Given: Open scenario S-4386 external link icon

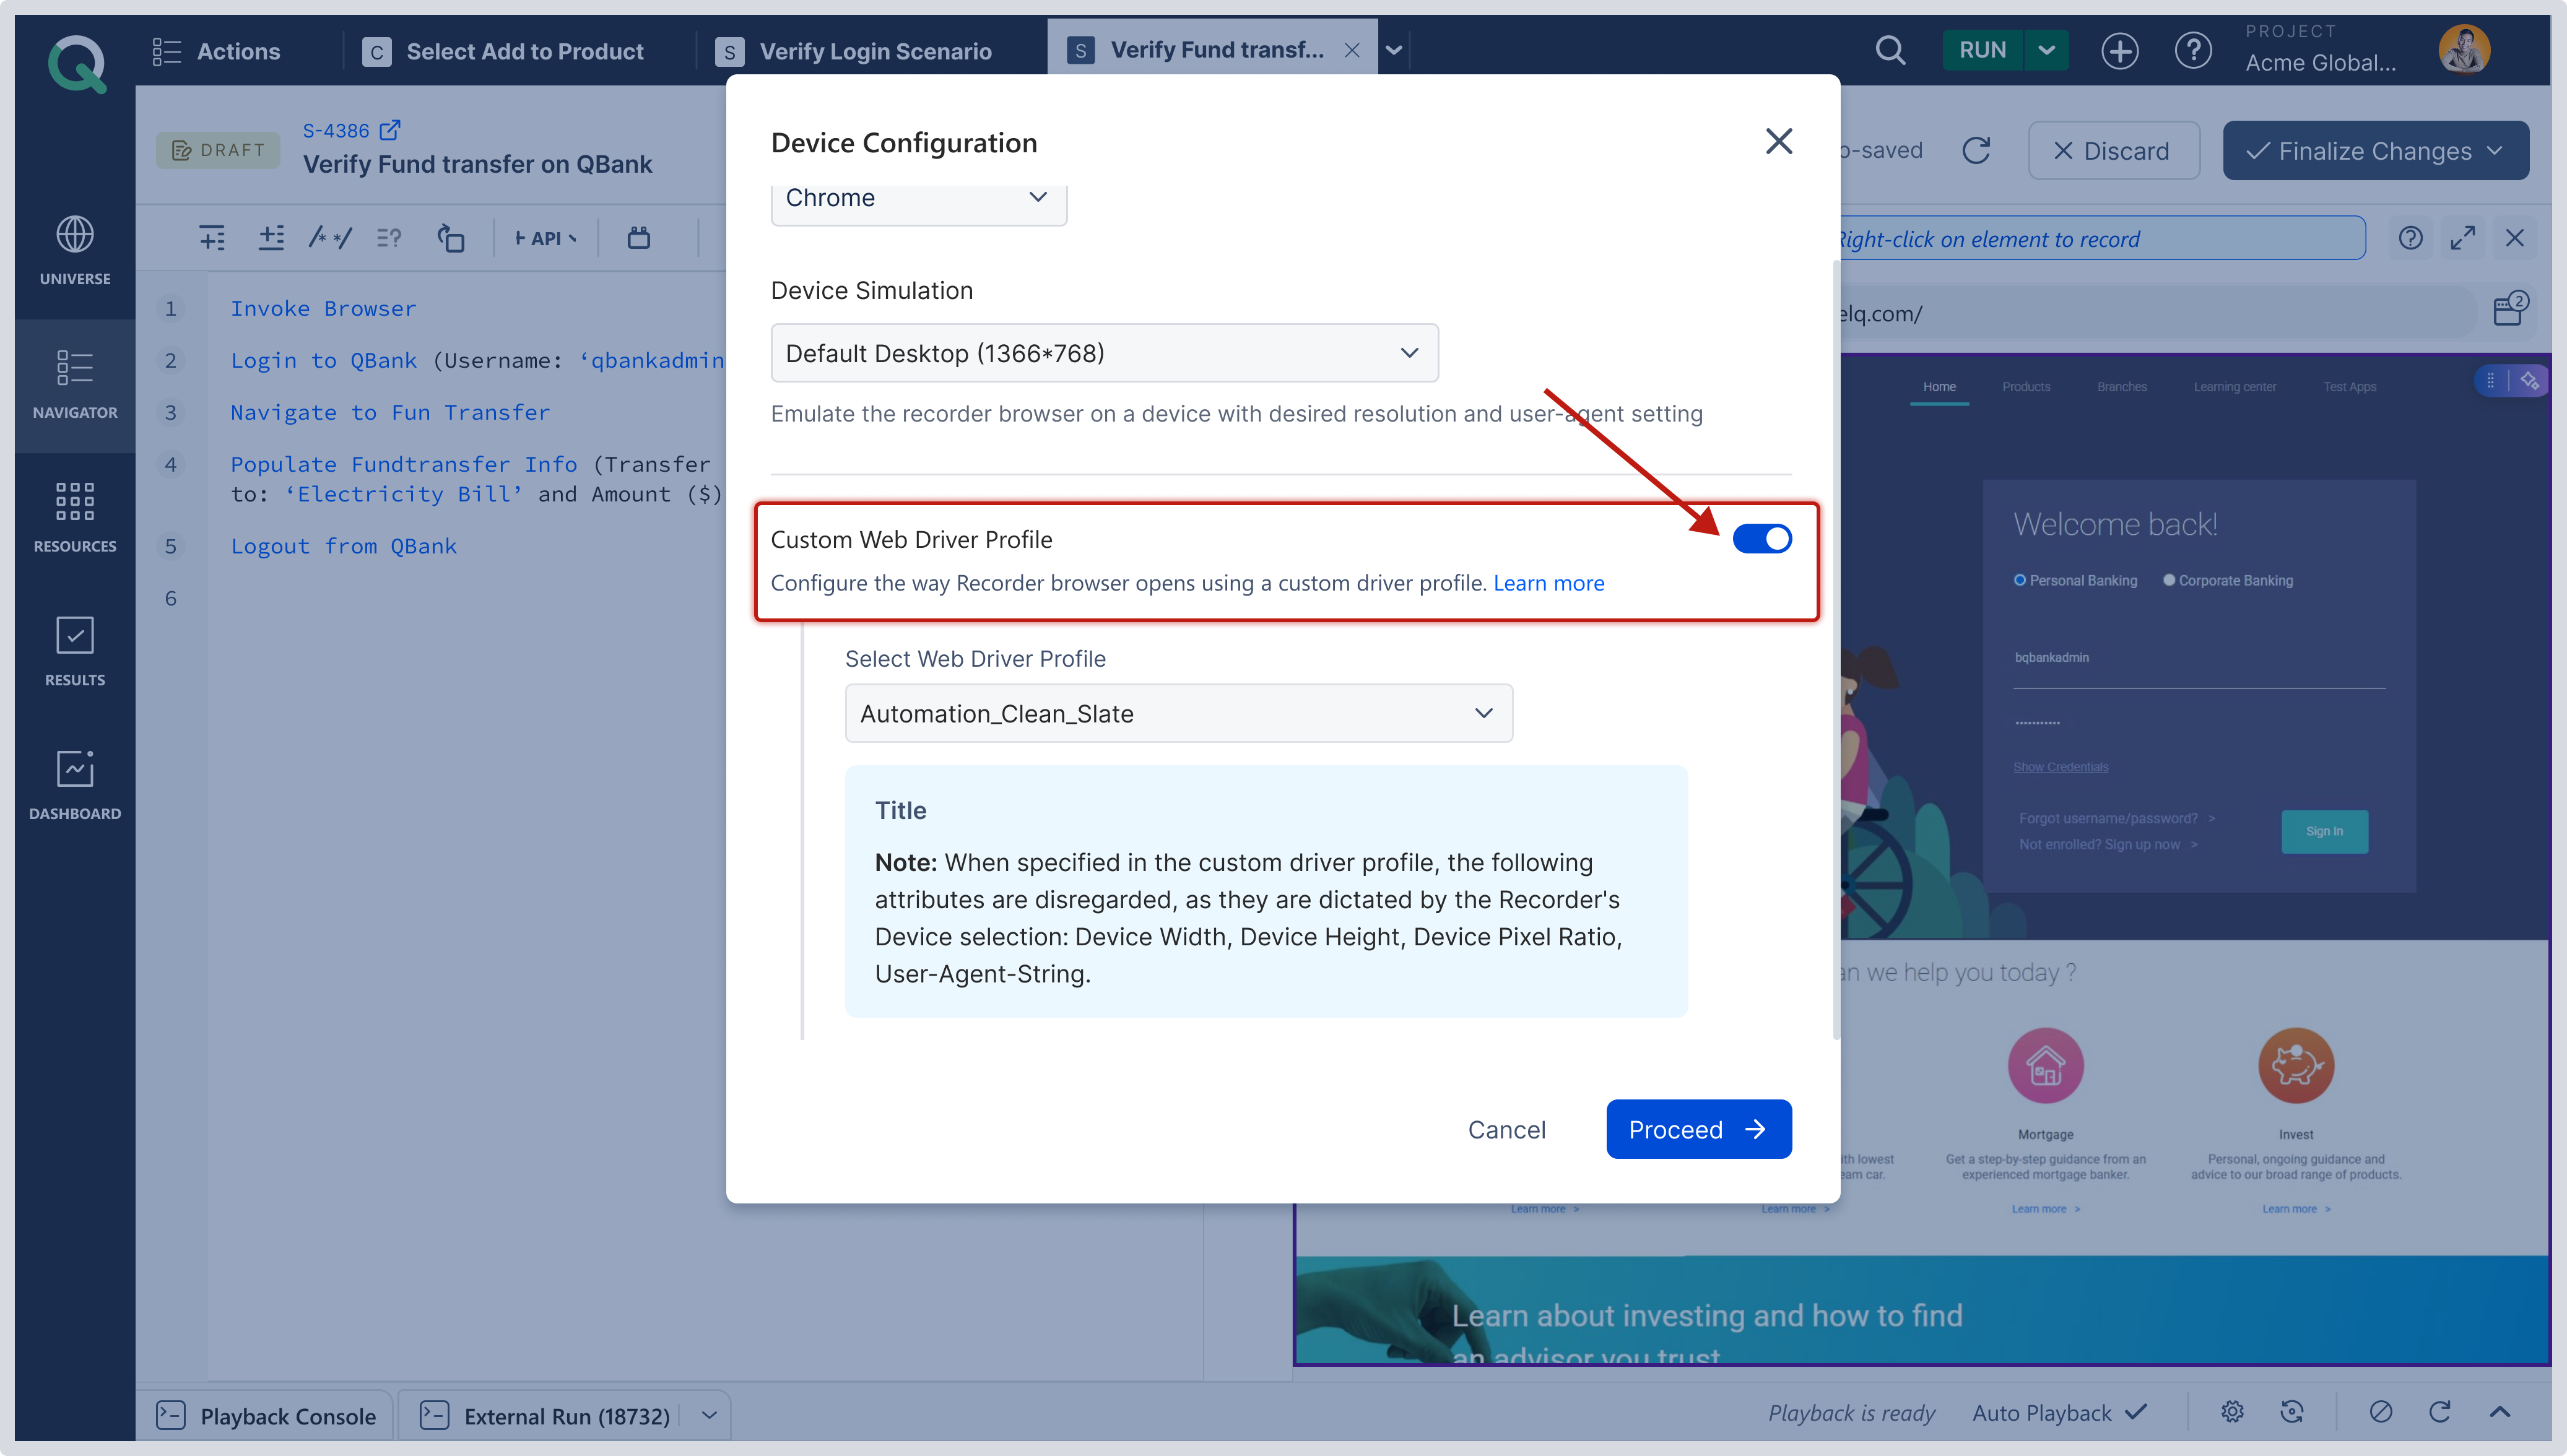Looking at the screenshot, I should pos(390,130).
